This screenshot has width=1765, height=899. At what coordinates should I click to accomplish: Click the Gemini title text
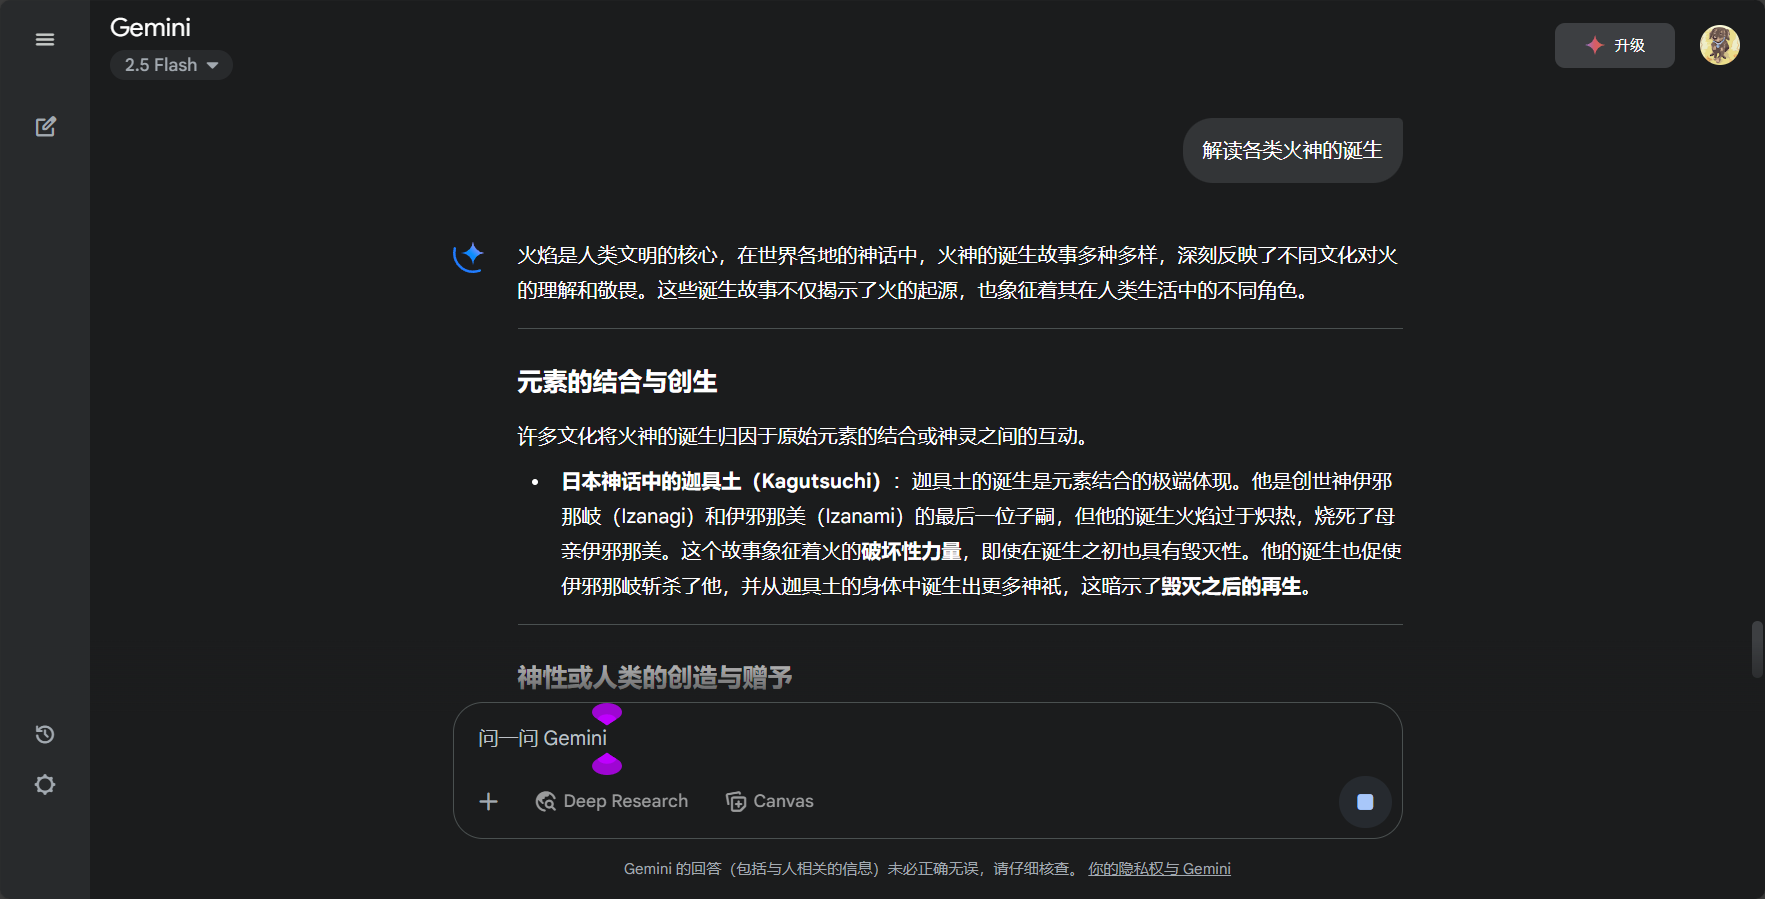150,27
